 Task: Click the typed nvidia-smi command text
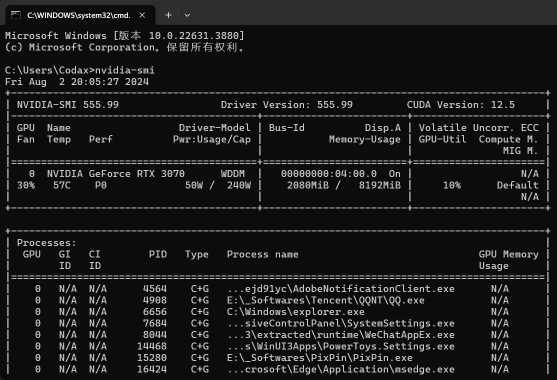(x=125, y=70)
